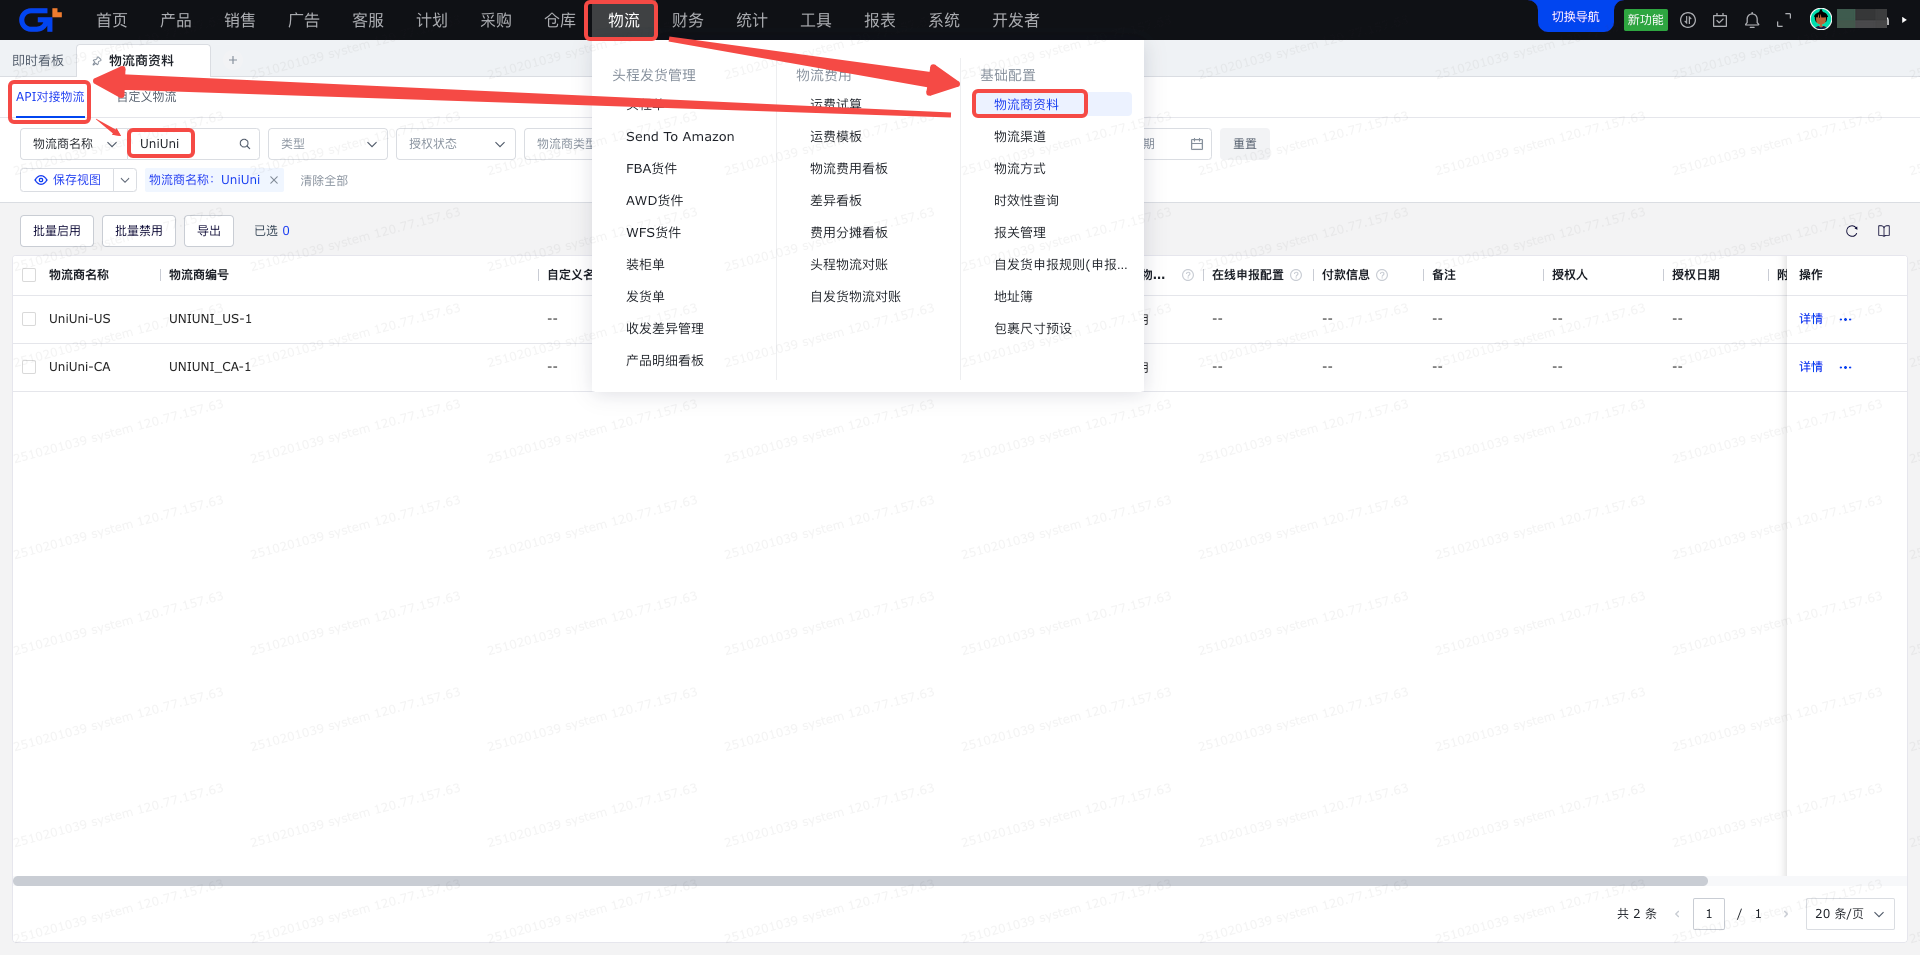
Task: Expand the 保存视图 dropdown arrow
Action: coord(125,180)
